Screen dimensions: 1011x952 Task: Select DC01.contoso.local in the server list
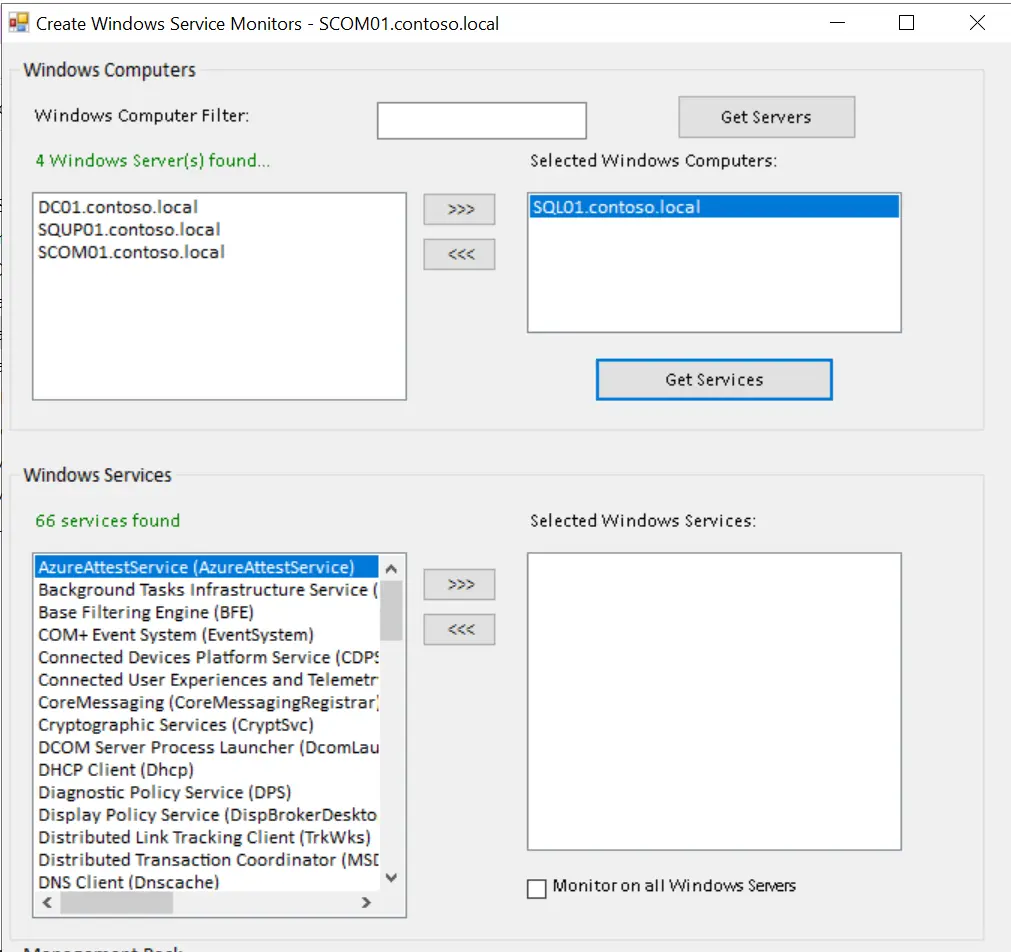click(x=118, y=208)
